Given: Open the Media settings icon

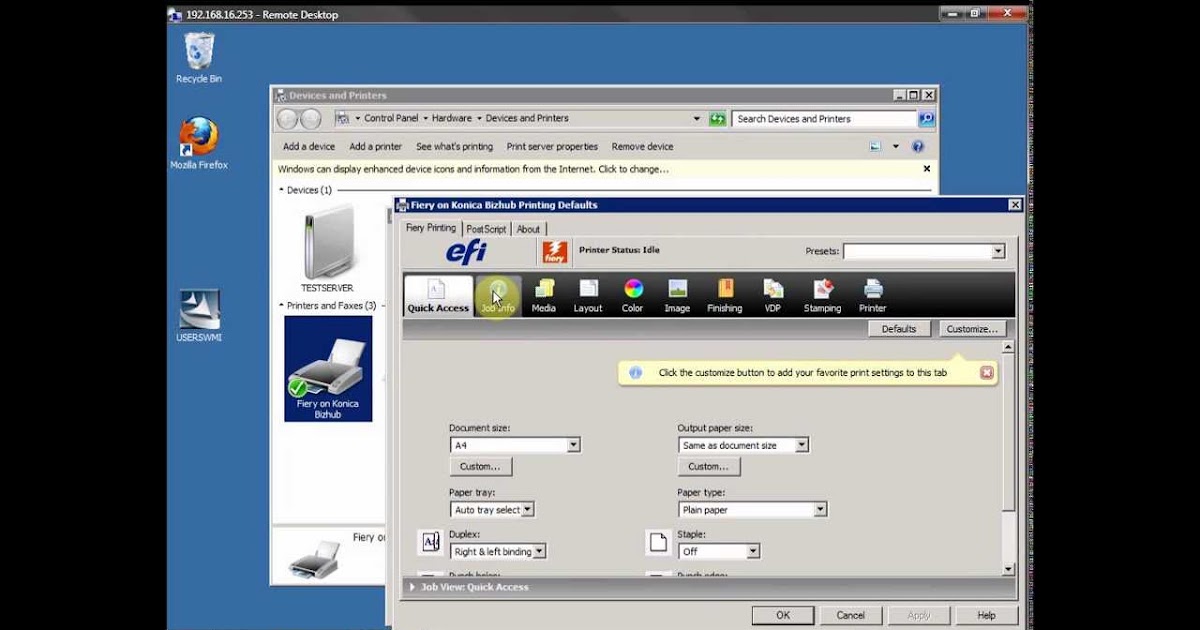Looking at the screenshot, I should click(x=543, y=296).
